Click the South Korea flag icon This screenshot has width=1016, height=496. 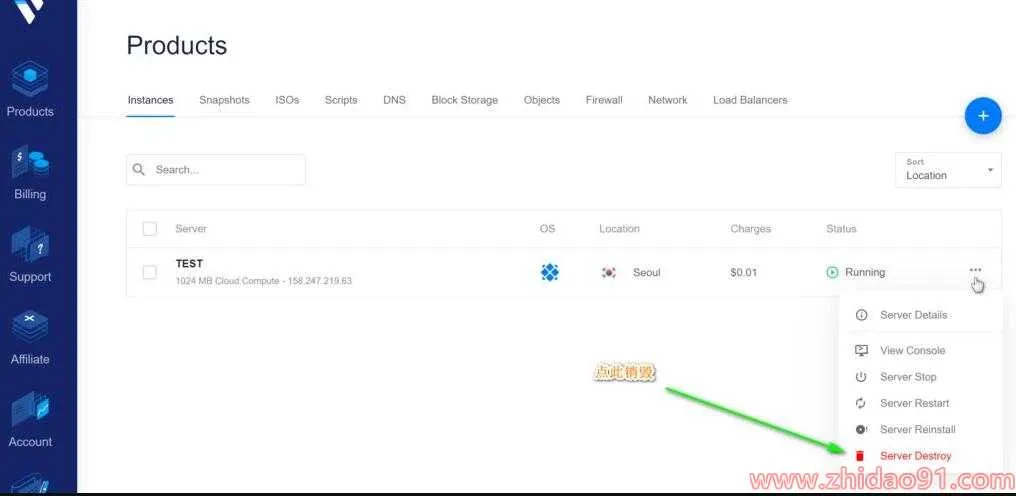pos(608,272)
